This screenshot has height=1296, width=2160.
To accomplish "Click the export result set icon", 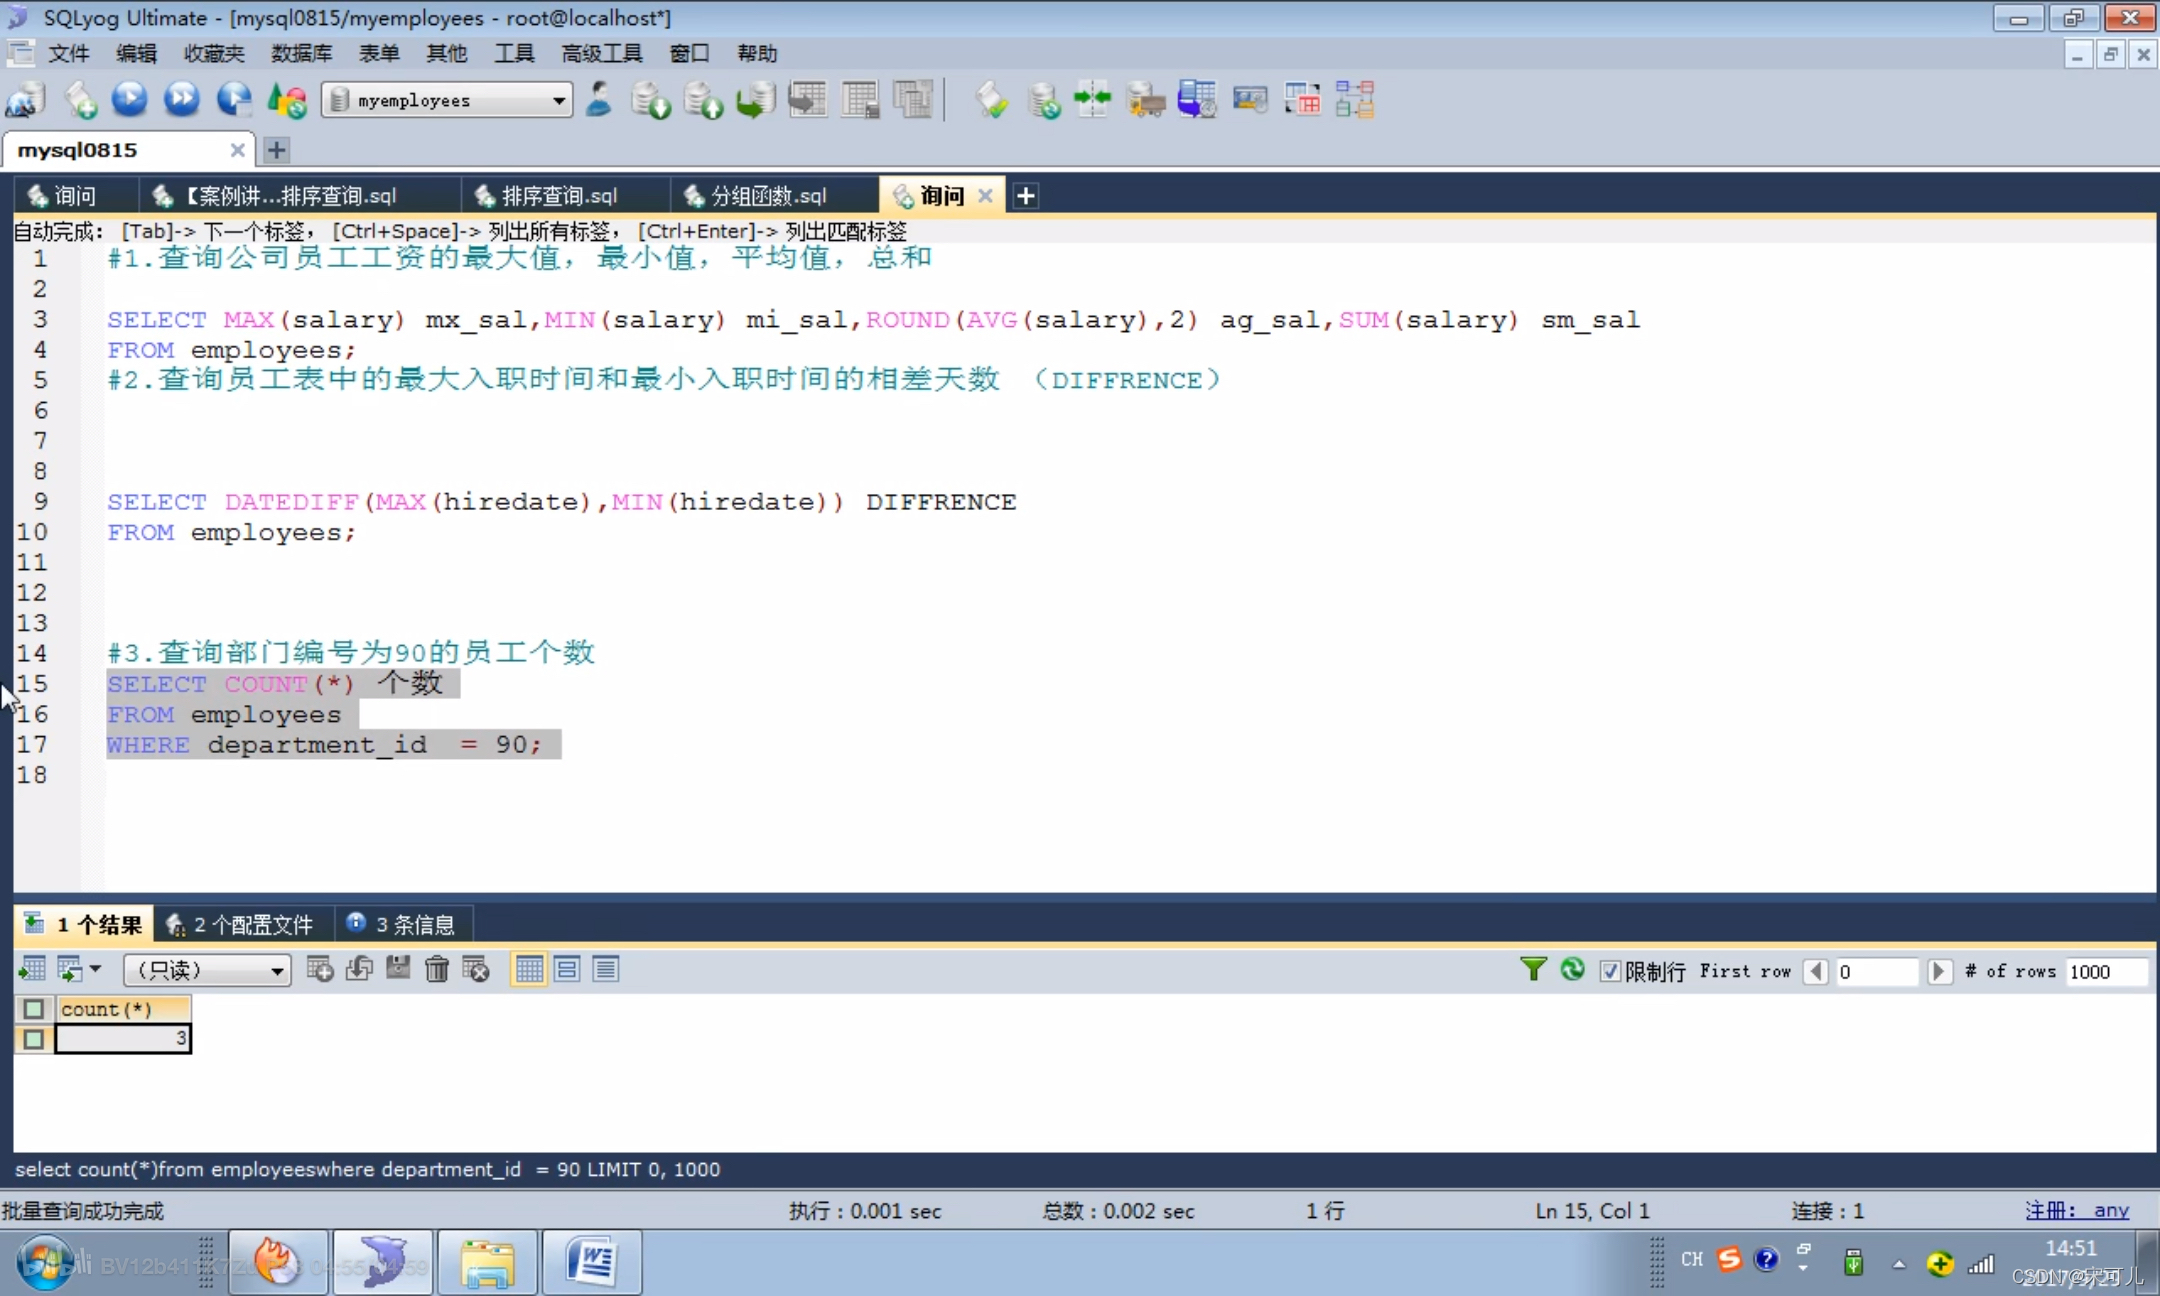I will pyautogui.click(x=32, y=969).
